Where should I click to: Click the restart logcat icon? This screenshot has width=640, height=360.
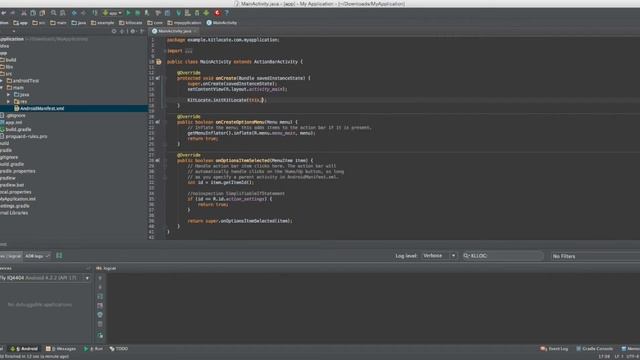pyautogui.click(x=100, y=335)
